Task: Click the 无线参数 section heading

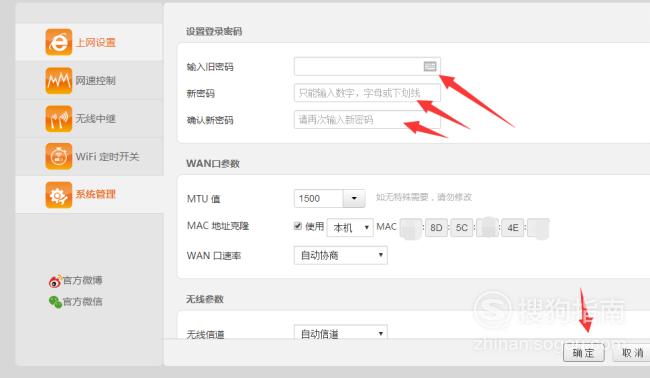Action: pyautogui.click(x=205, y=299)
